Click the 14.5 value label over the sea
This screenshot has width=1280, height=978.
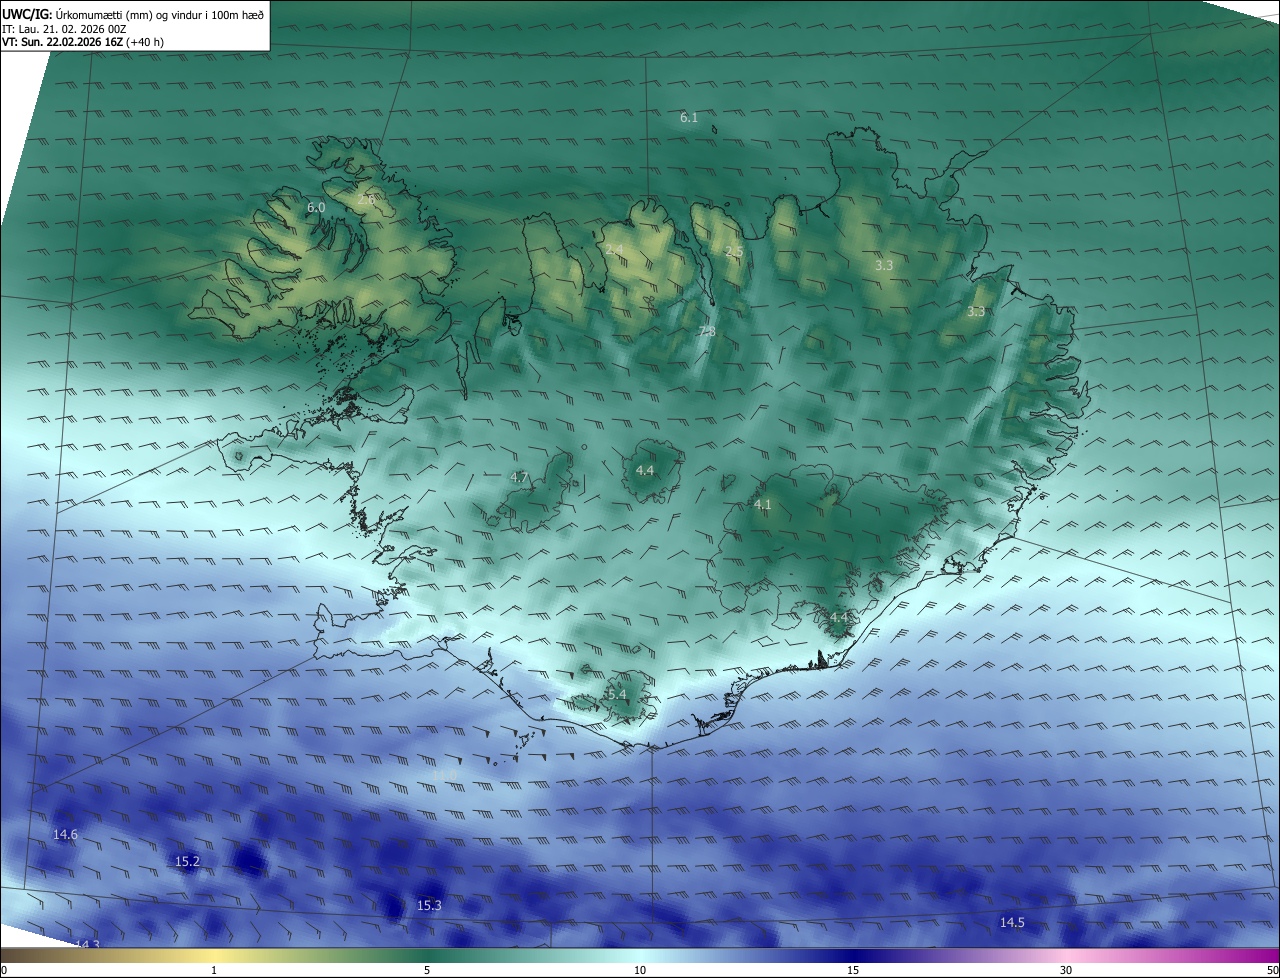pyautogui.click(x=1012, y=923)
